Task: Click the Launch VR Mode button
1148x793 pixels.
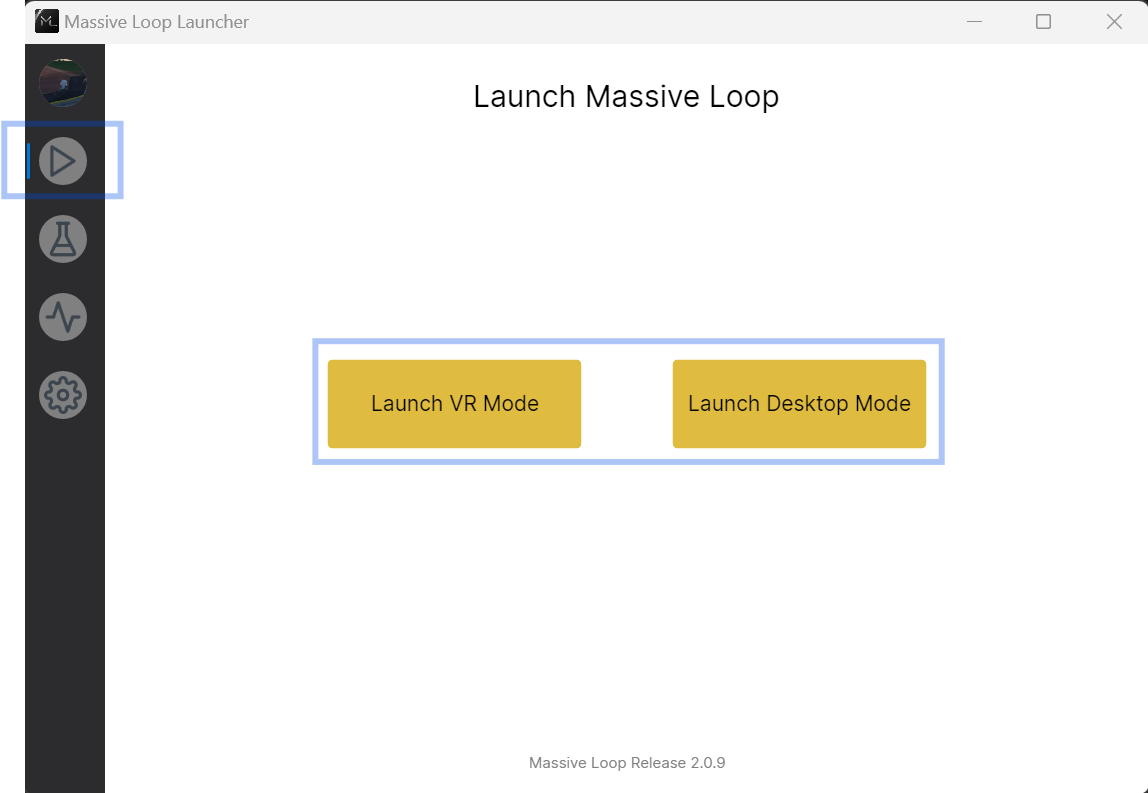Action: click(455, 403)
